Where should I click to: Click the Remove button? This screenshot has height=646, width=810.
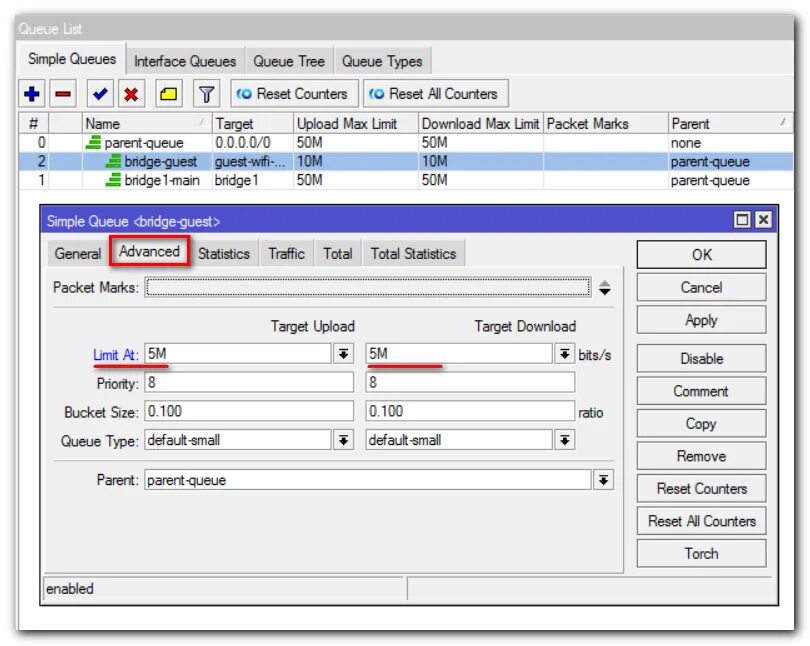702,456
